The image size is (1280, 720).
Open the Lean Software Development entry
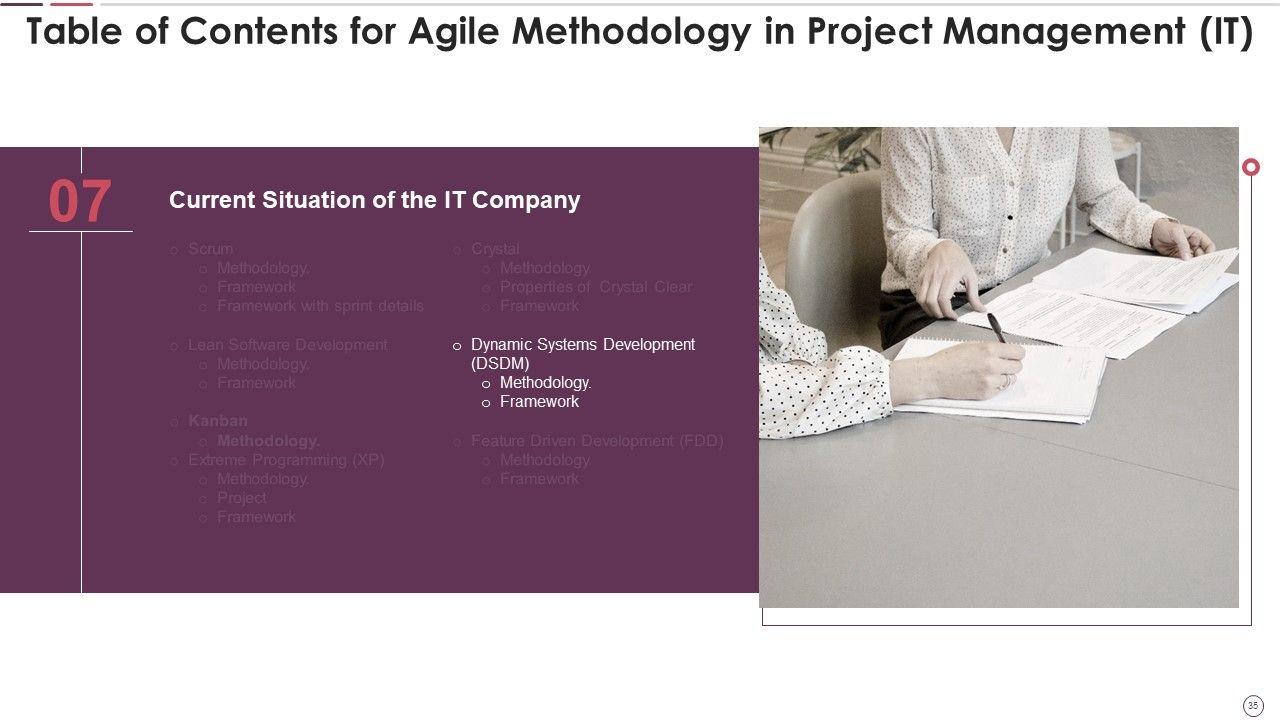[287, 345]
